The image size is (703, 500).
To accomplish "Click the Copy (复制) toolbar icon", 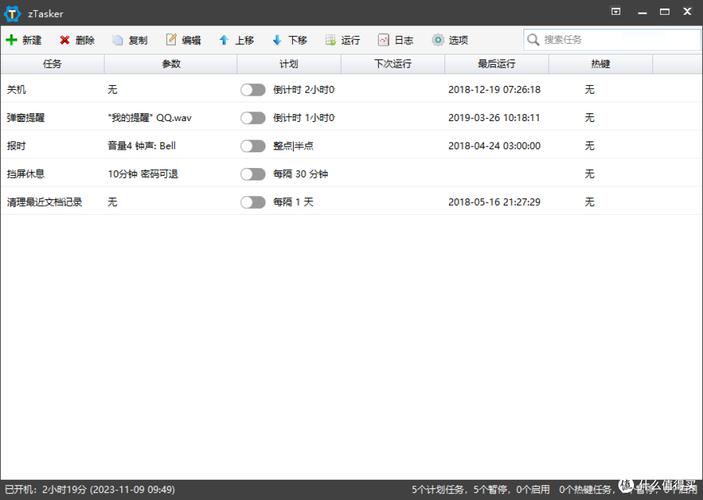I will click(117, 40).
